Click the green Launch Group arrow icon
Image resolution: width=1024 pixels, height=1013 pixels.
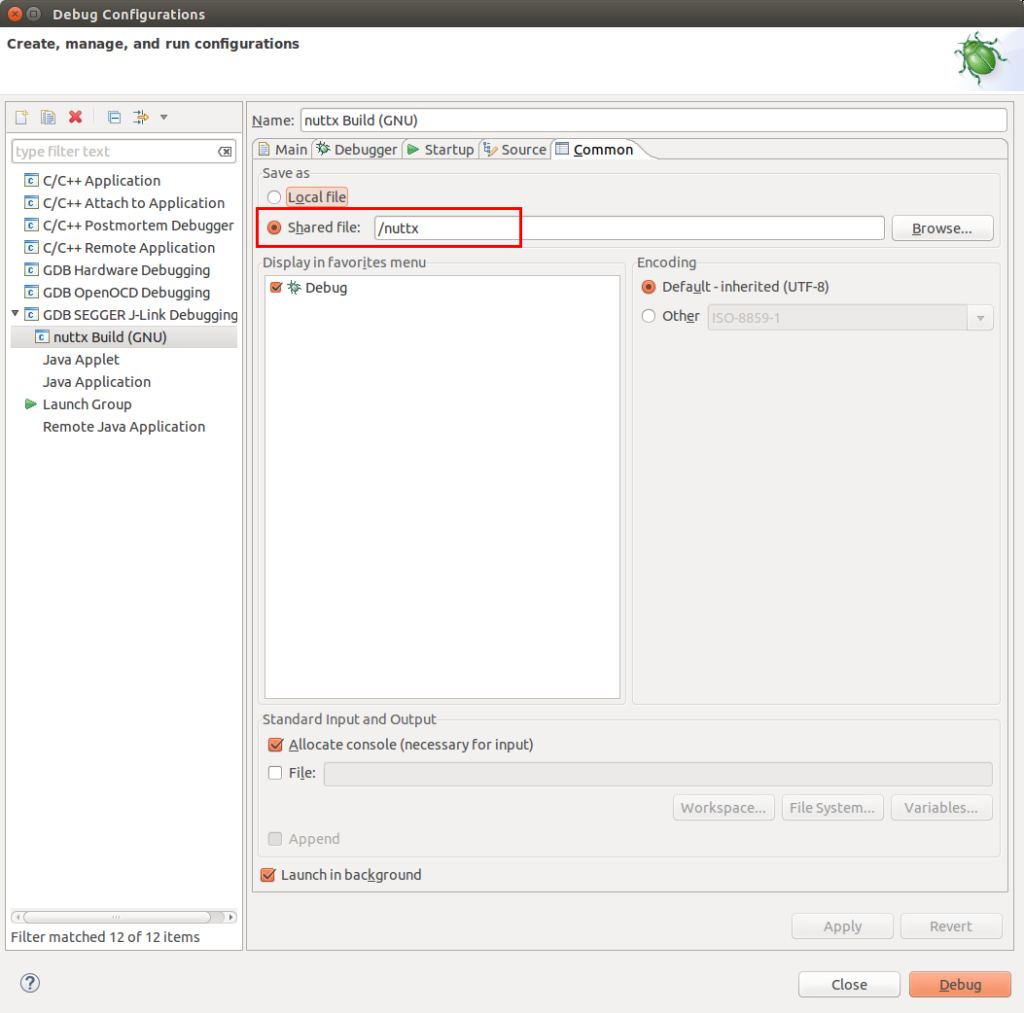pos(30,404)
